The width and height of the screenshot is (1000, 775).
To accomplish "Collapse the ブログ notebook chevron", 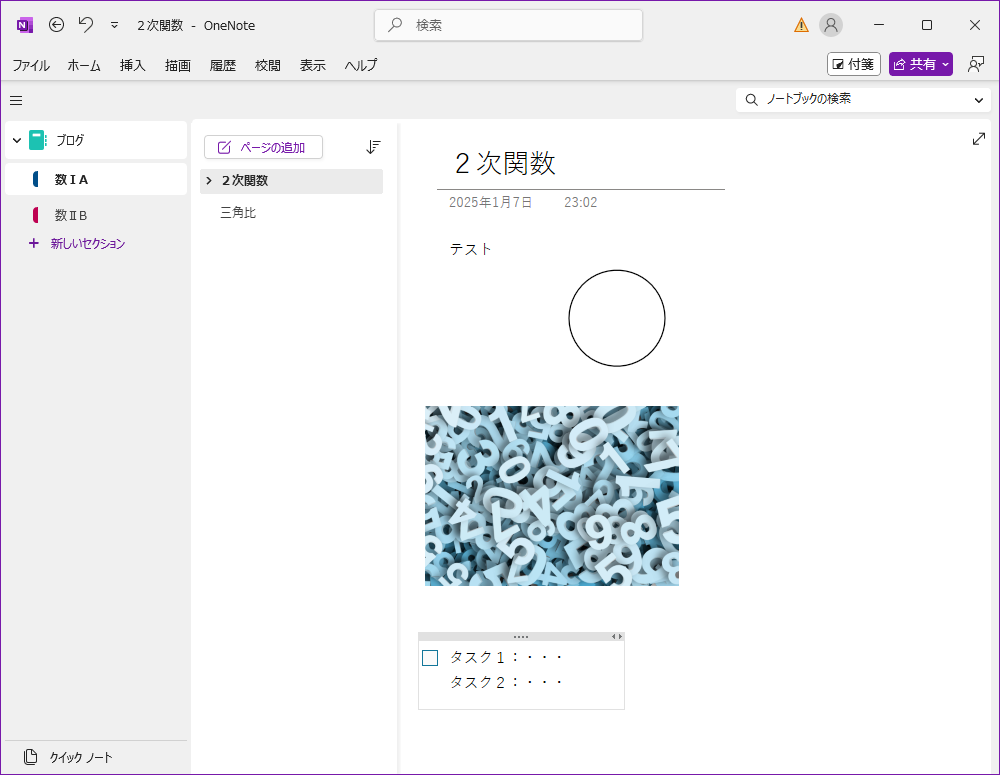I will pyautogui.click(x=16, y=141).
